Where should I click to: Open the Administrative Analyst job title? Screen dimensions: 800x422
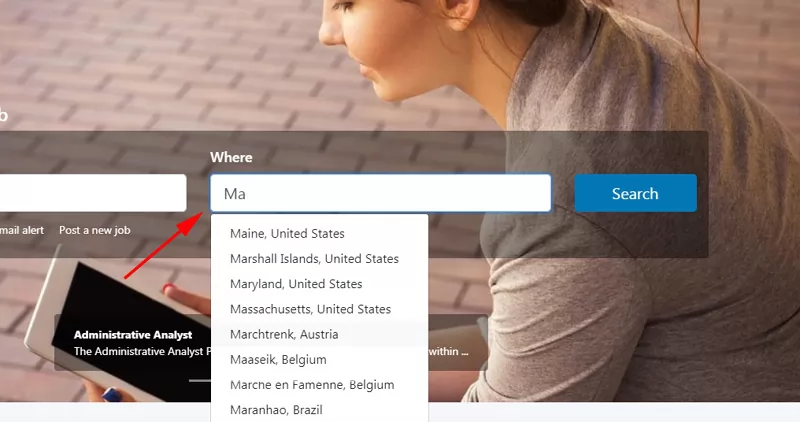(x=133, y=335)
